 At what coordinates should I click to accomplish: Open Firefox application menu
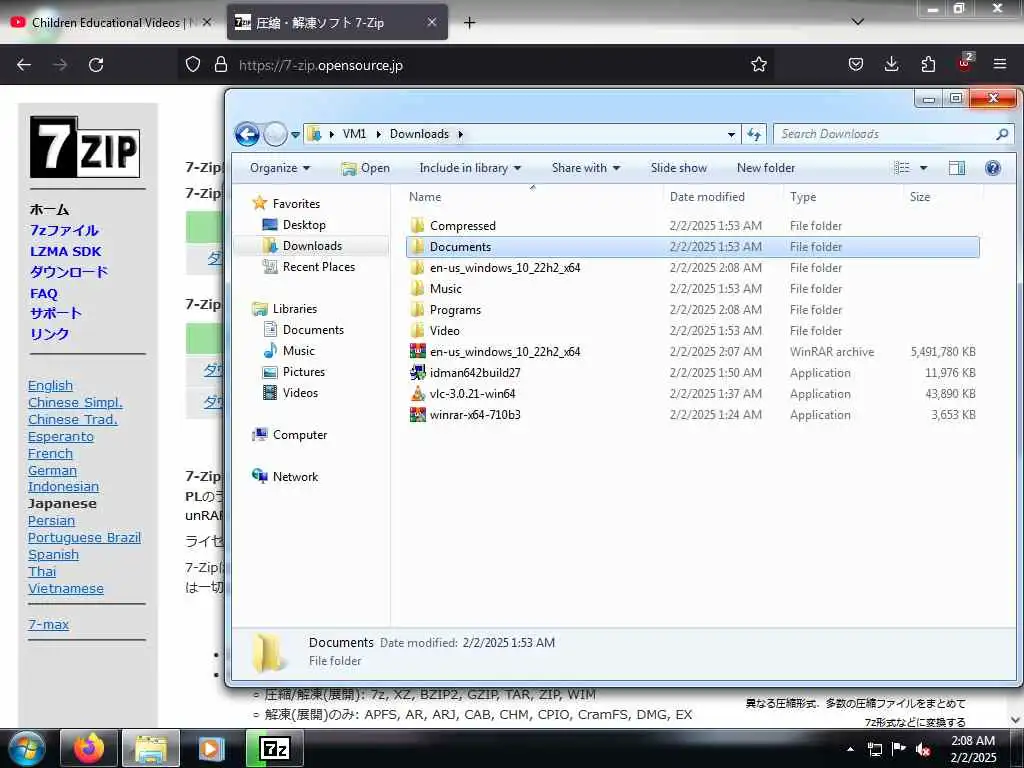[x=999, y=64]
